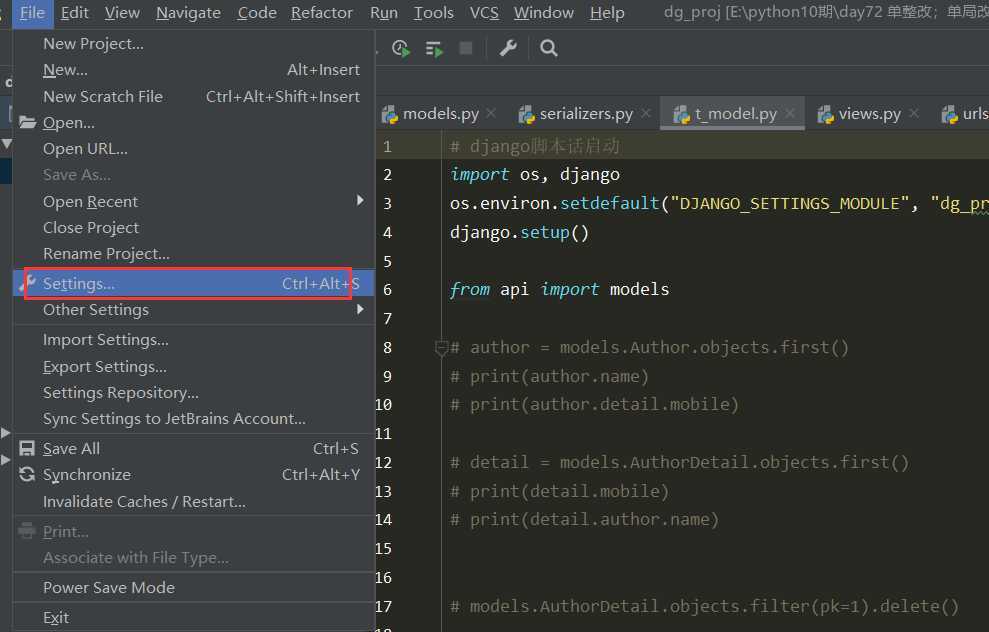Click the printer icon beside Print...

(x=27, y=531)
